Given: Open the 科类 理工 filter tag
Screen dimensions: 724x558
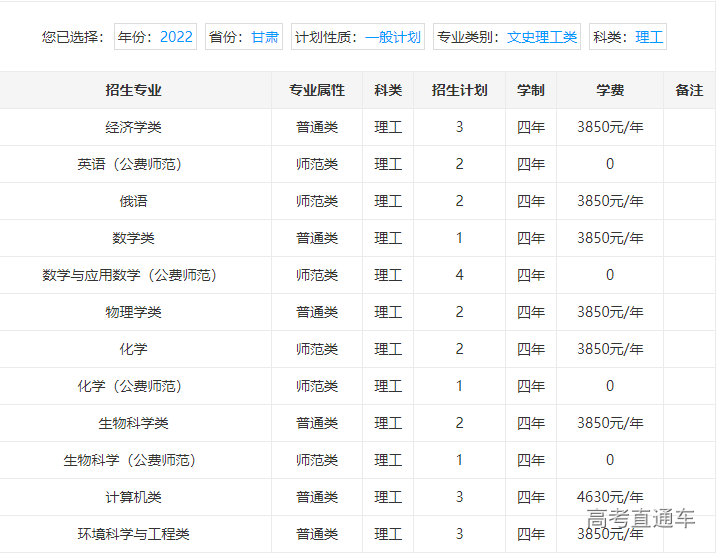Looking at the screenshot, I should click(x=627, y=37).
